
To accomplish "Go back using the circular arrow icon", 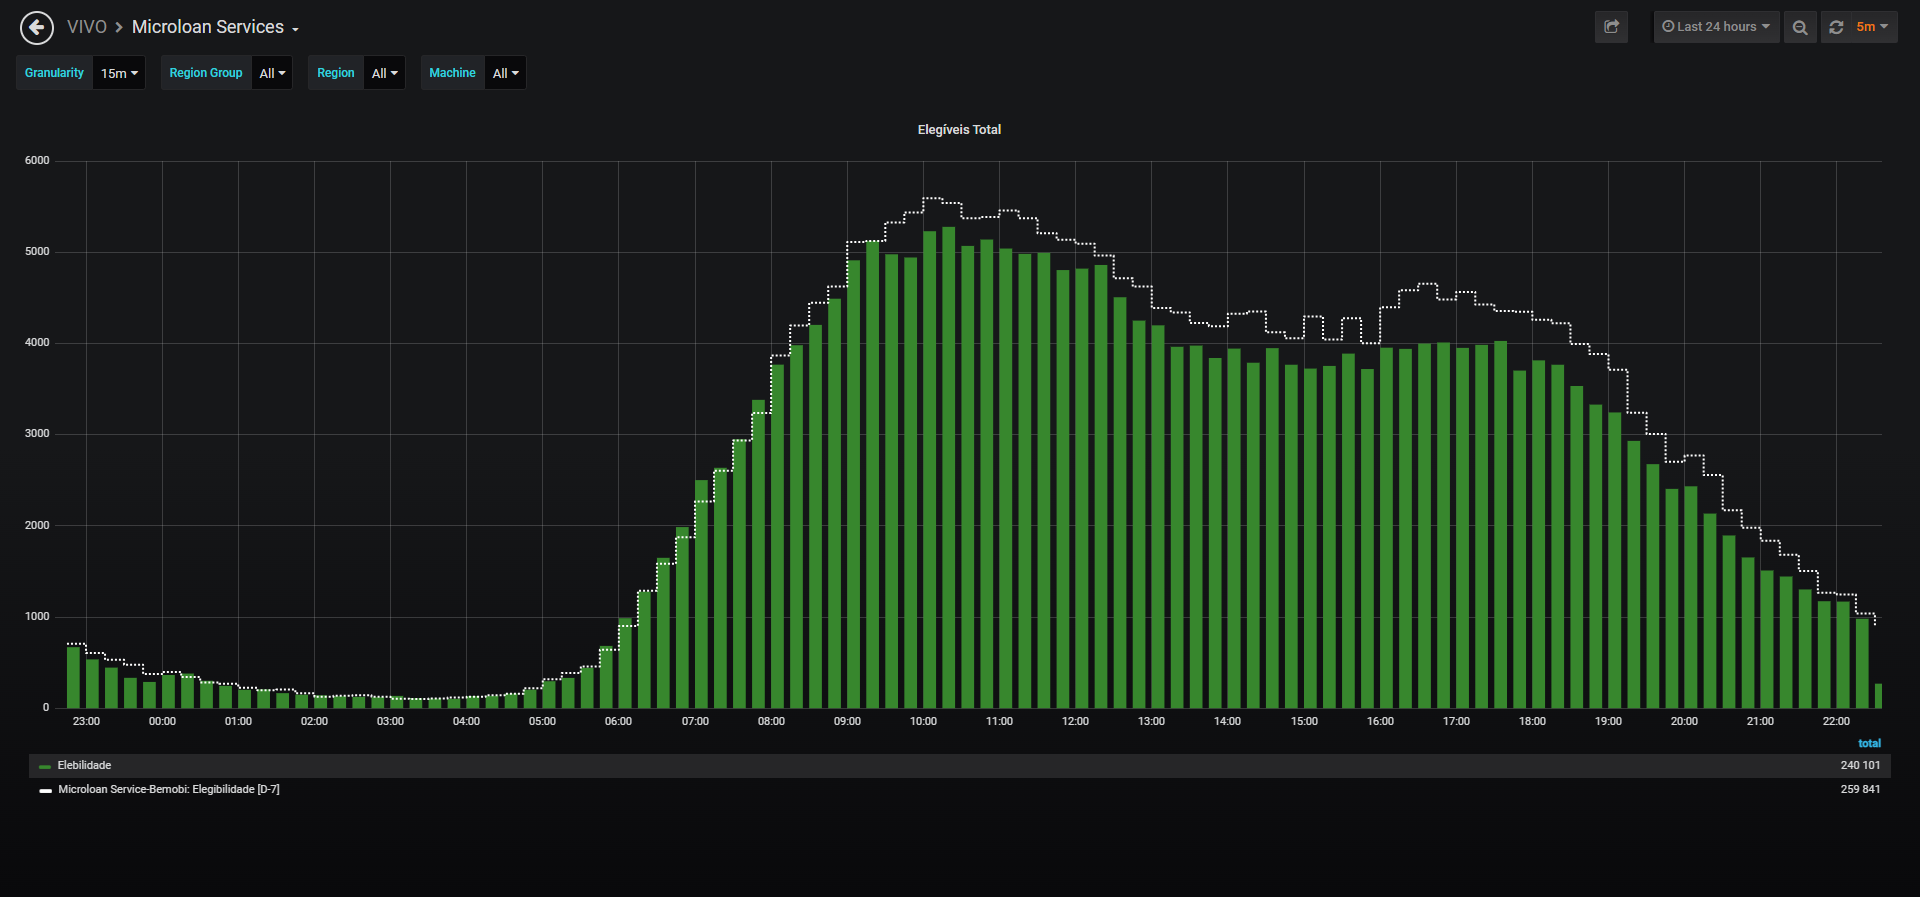I will tap(37, 27).
